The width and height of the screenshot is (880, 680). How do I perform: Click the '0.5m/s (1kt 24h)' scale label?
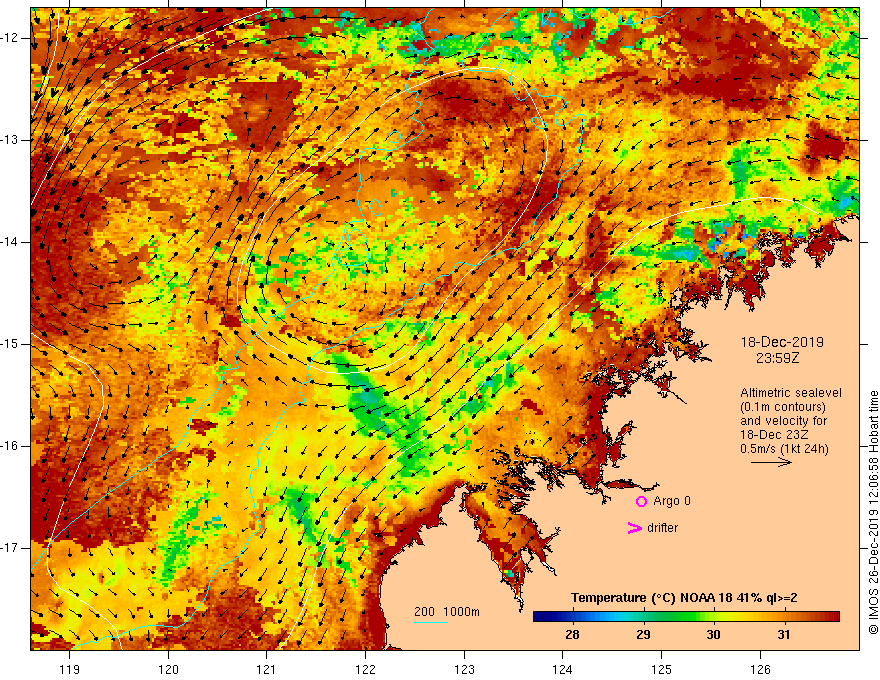click(x=784, y=448)
